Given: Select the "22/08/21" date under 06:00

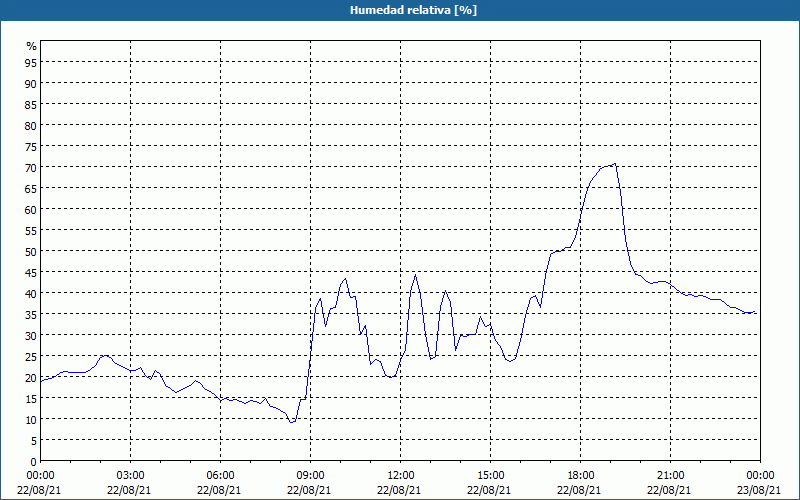Looking at the screenshot, I should click(219, 490).
